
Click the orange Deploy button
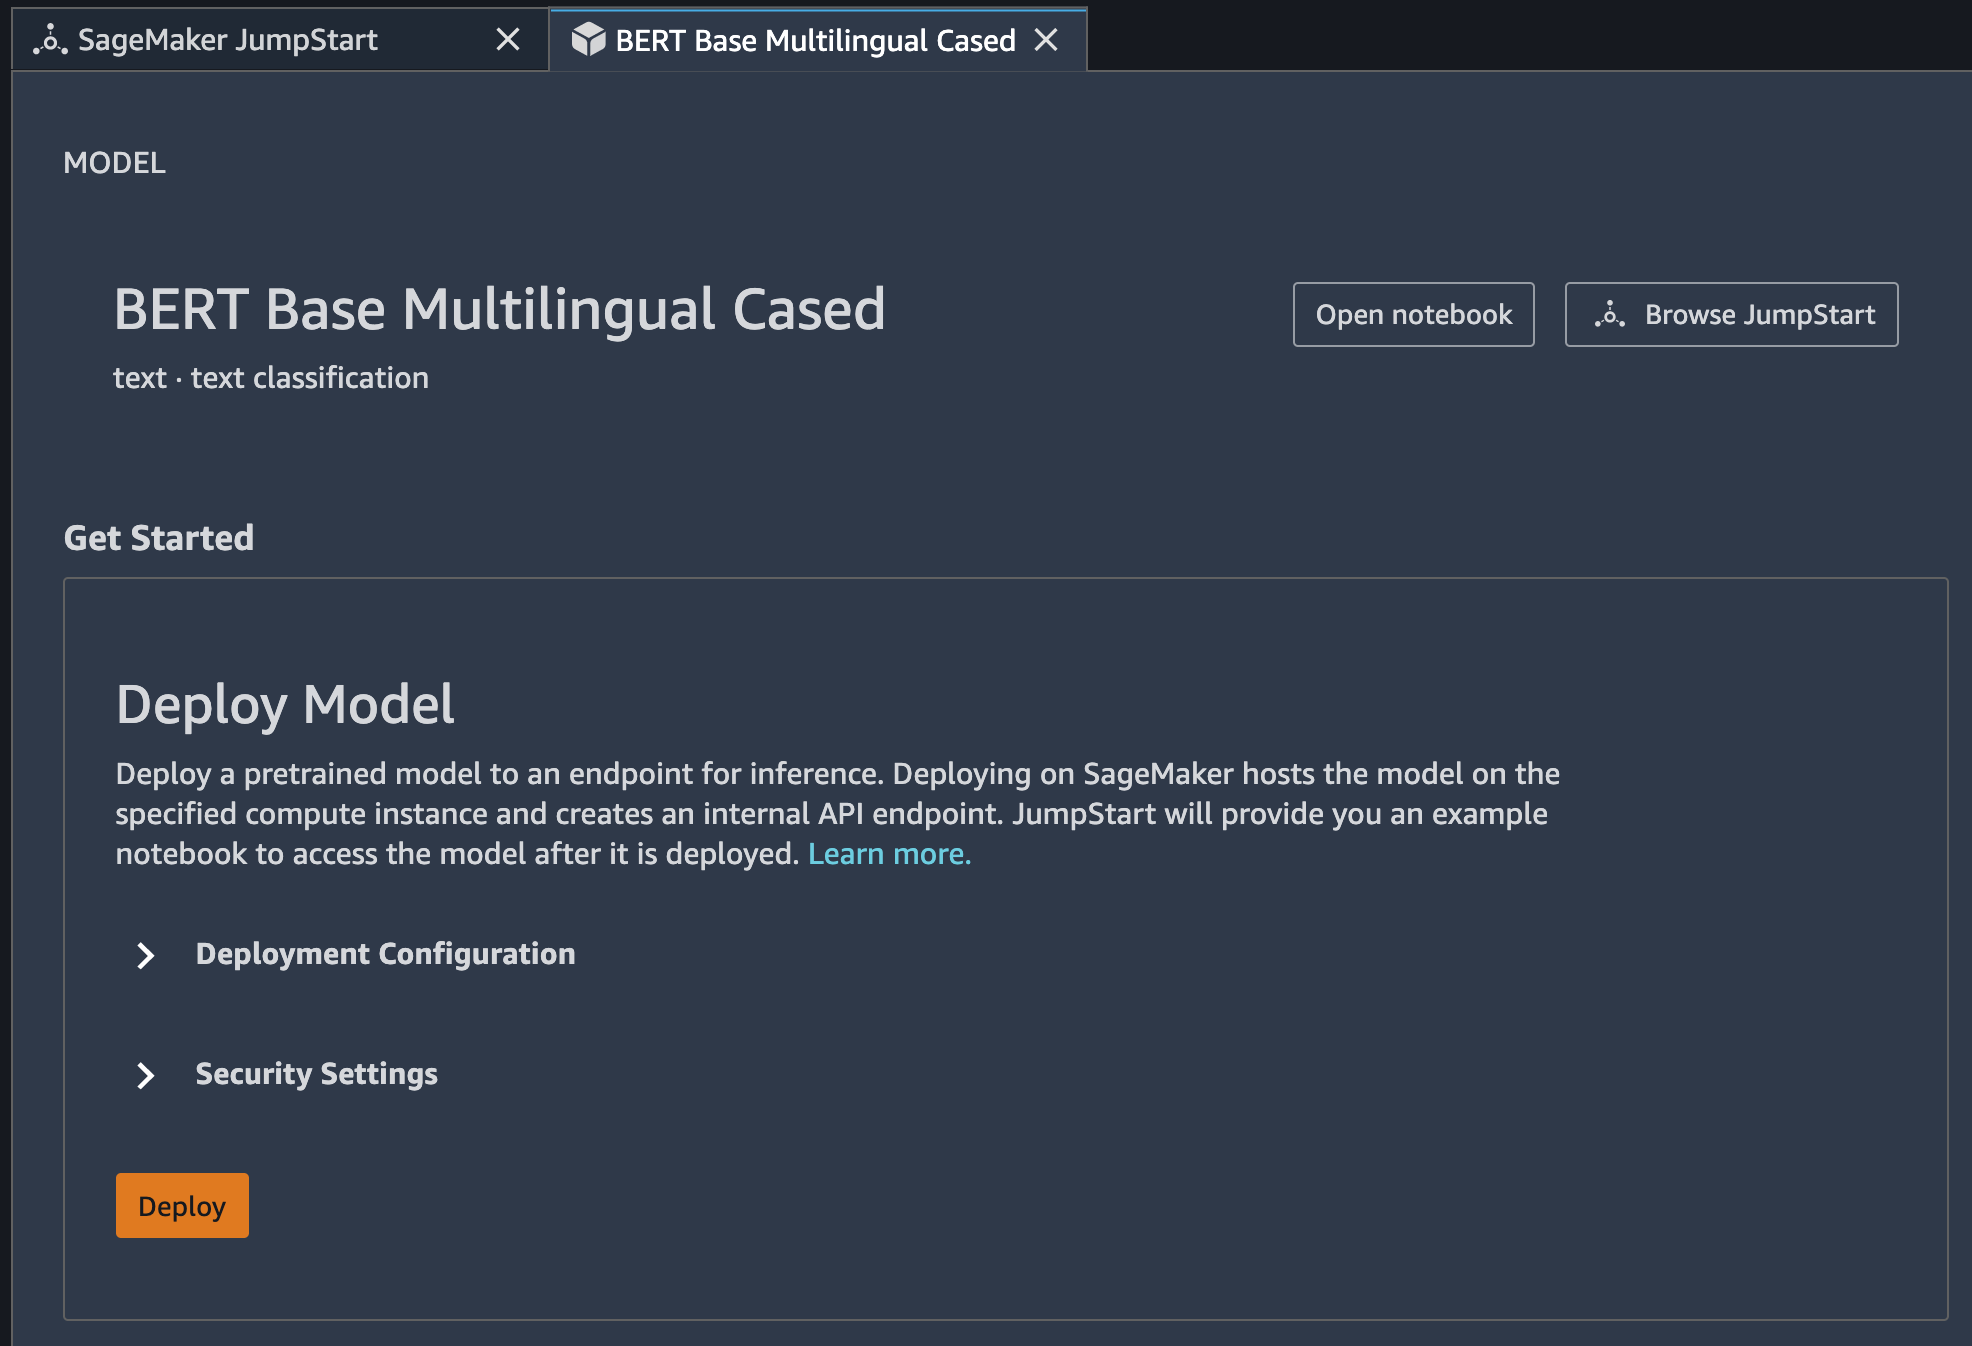point(181,1205)
